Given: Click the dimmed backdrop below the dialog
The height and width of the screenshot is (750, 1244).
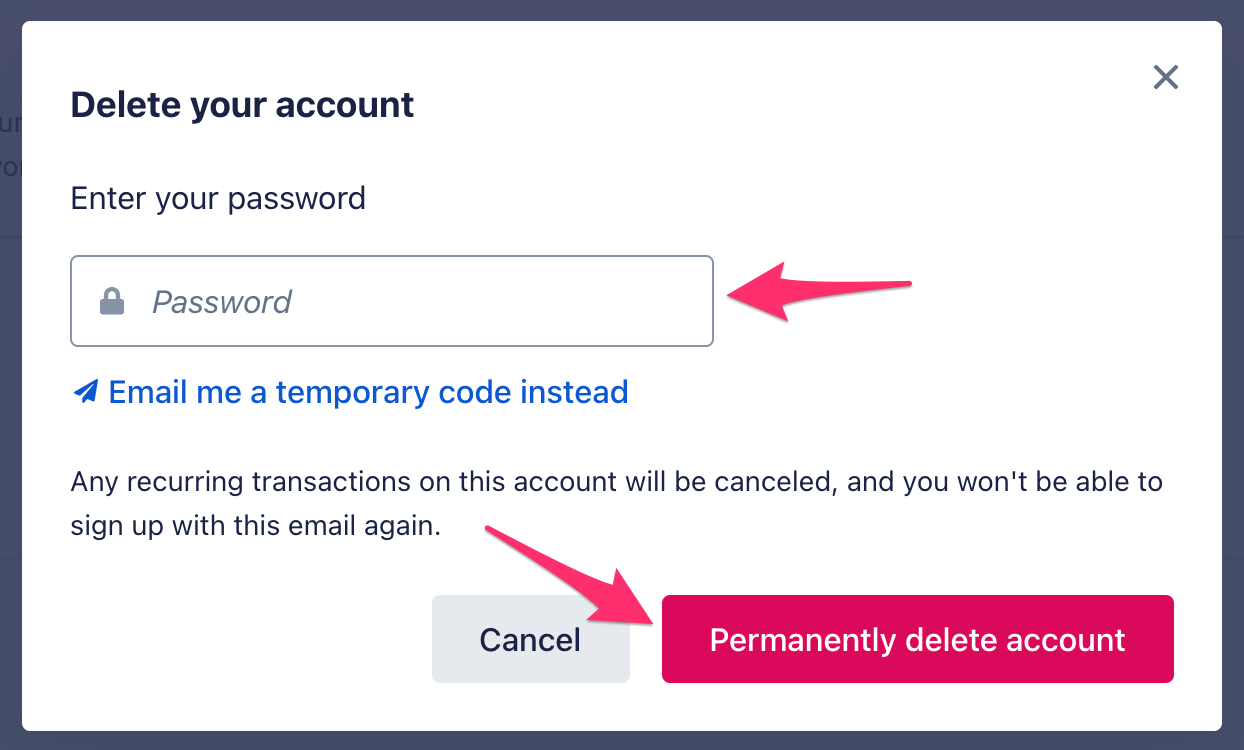Looking at the screenshot, I should click(620, 741).
